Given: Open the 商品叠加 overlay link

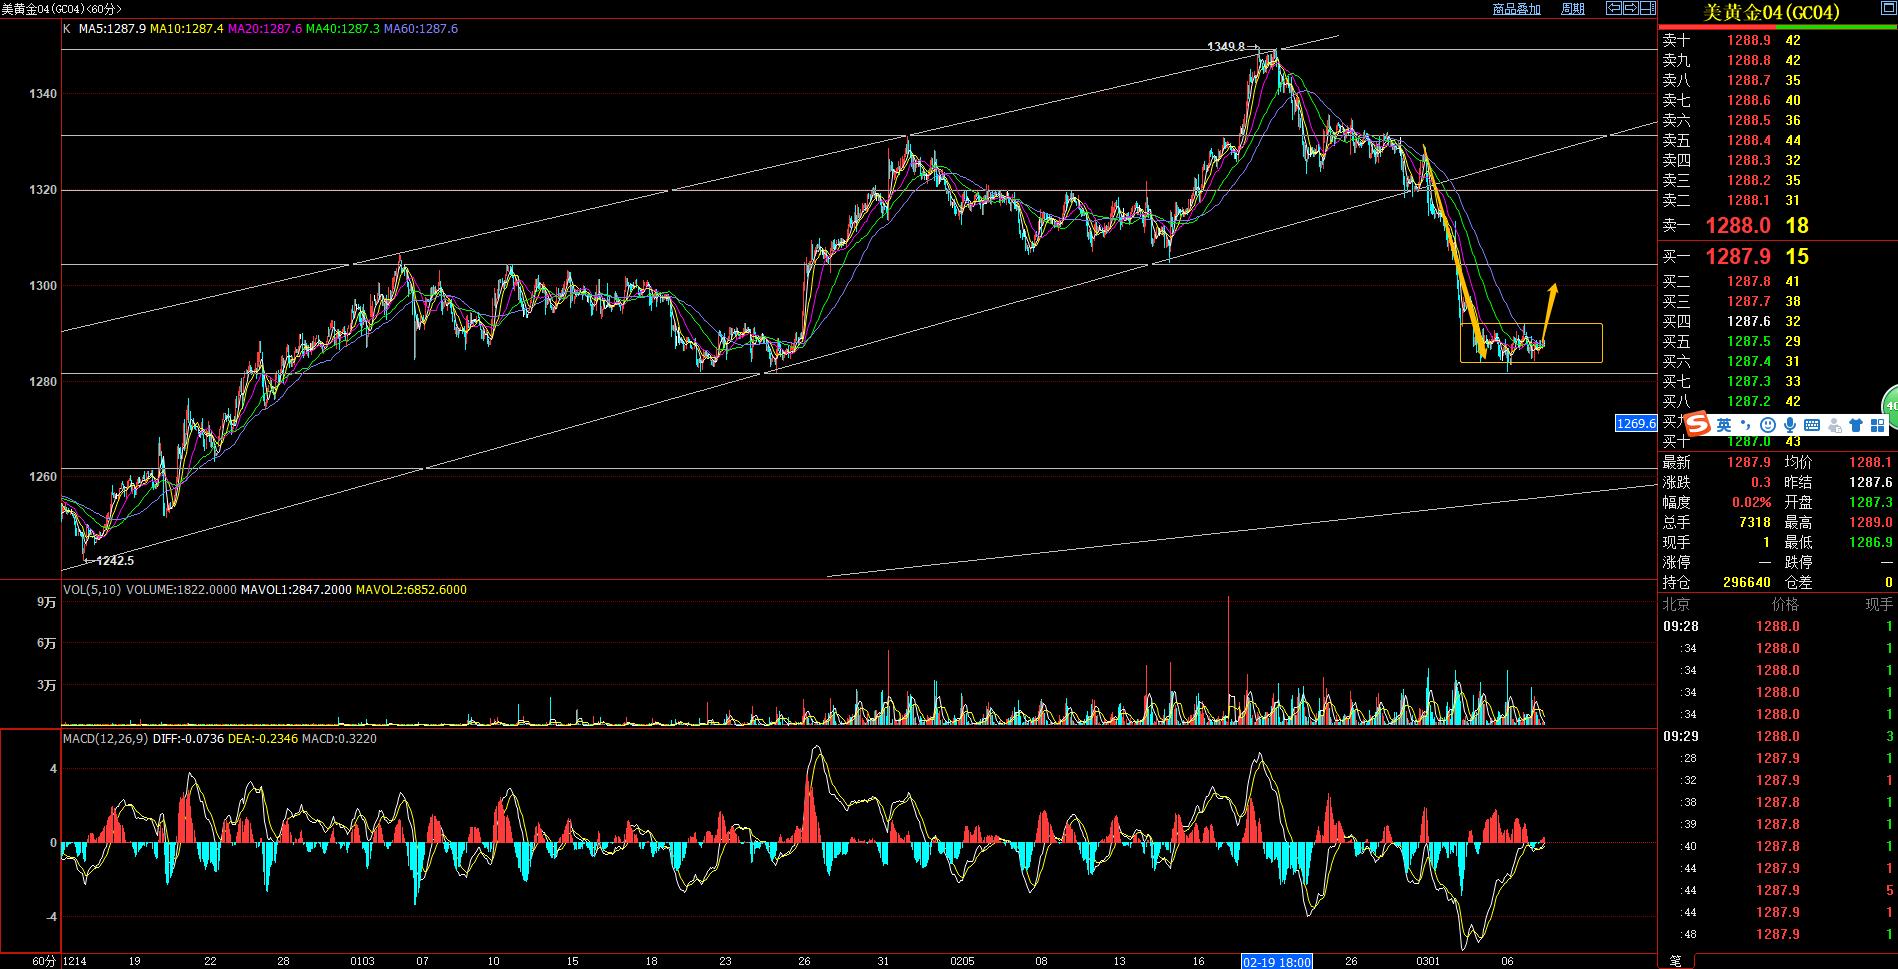Looking at the screenshot, I should pyautogui.click(x=1516, y=9).
